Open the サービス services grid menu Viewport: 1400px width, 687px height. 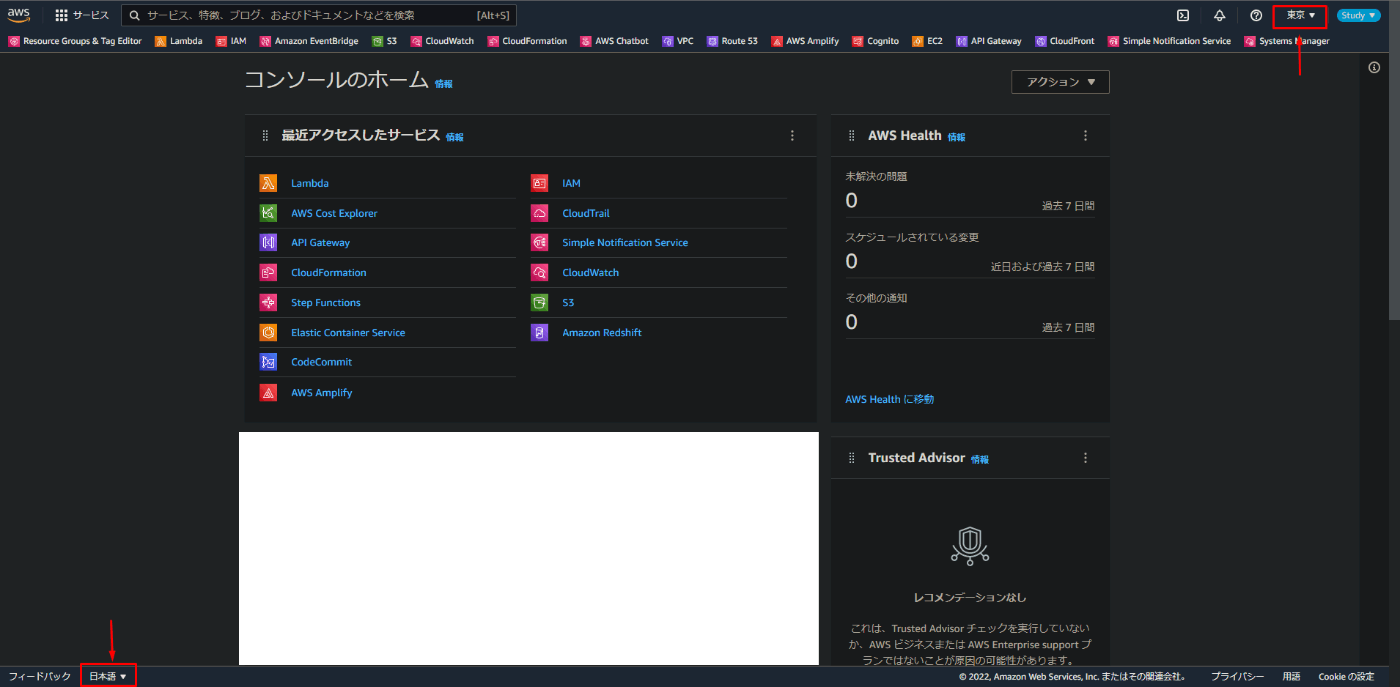[x=82, y=15]
